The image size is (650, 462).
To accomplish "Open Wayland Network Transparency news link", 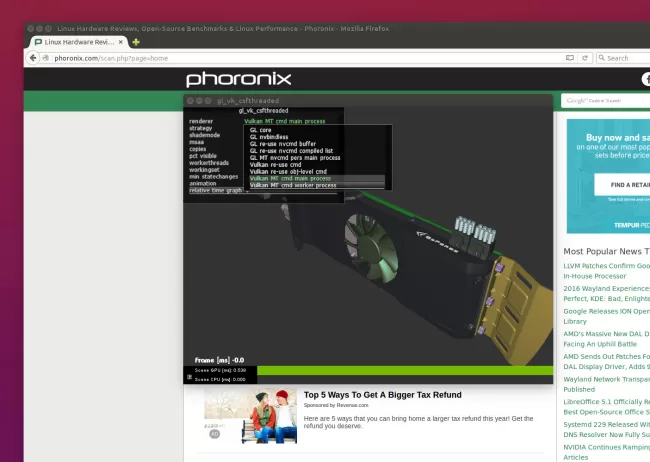I will (606, 384).
